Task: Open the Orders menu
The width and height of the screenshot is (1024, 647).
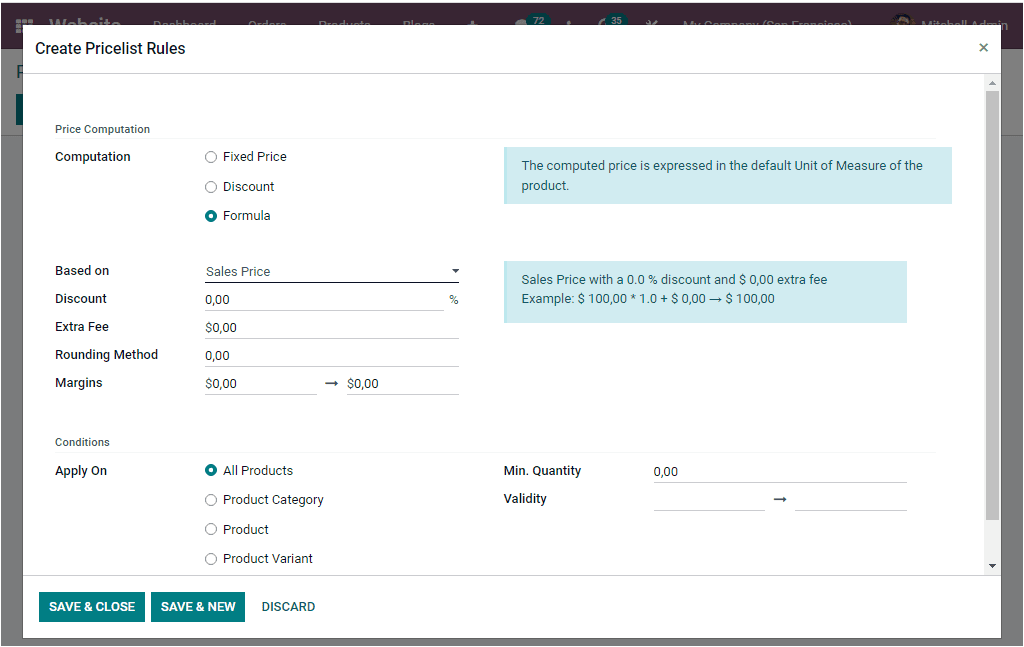Action: coord(267,25)
